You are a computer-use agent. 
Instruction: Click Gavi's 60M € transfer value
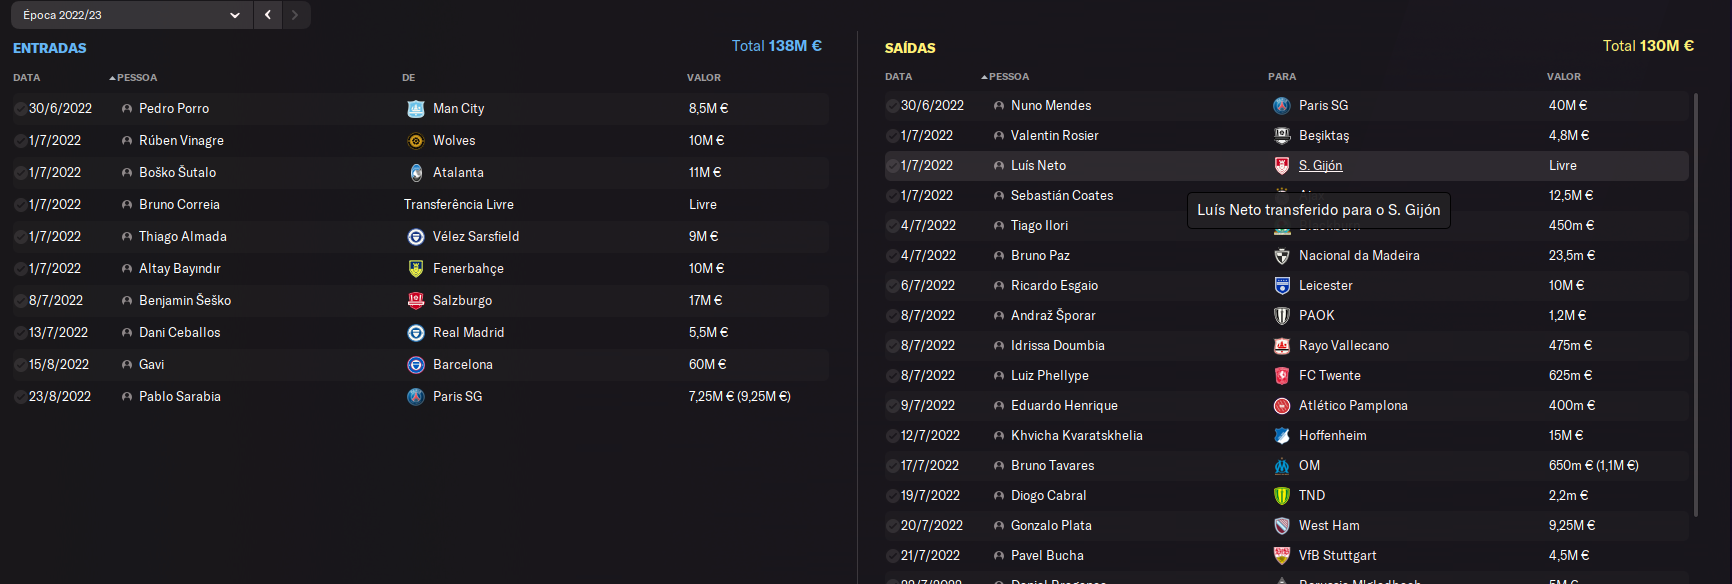[x=707, y=365]
